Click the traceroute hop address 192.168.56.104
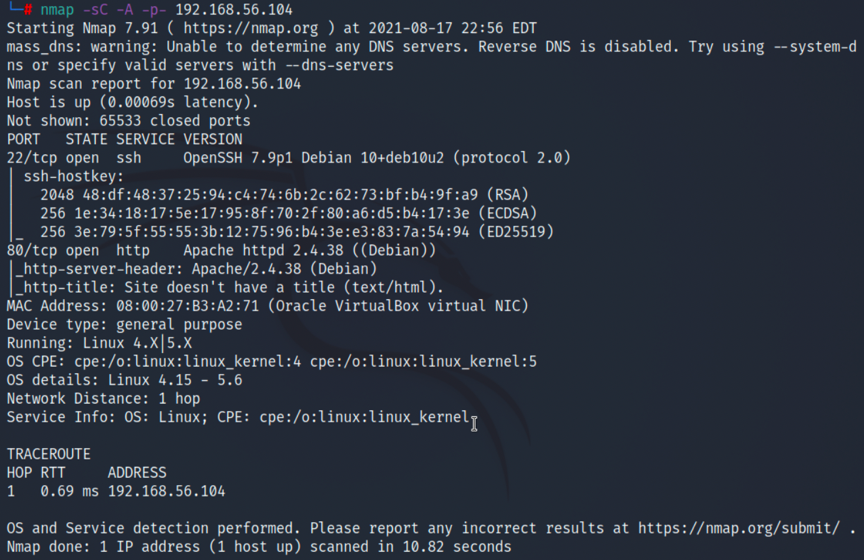864x560 pixels. (166, 491)
